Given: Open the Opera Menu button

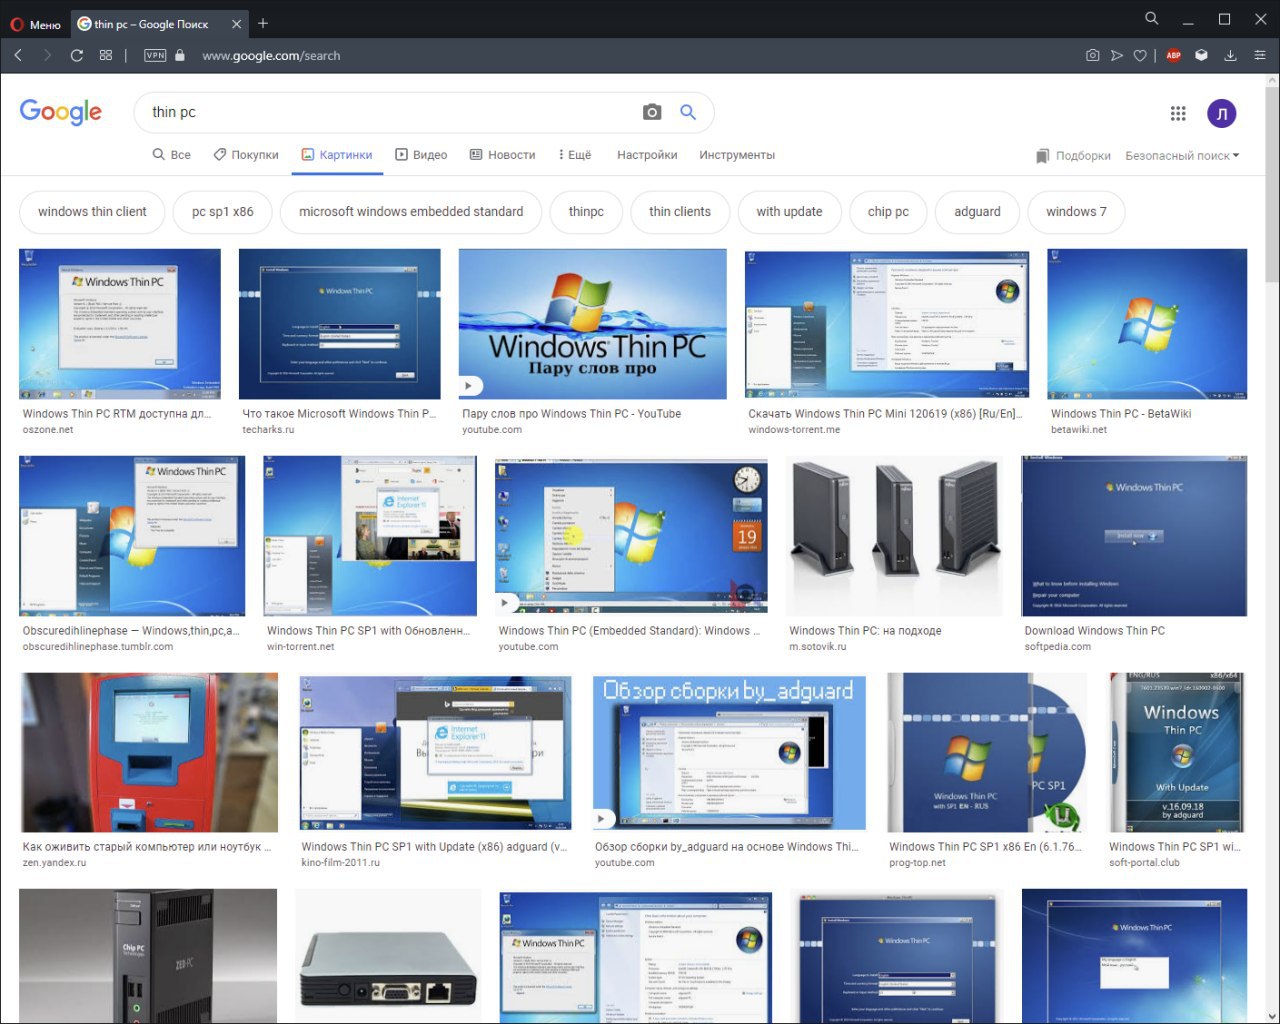Looking at the screenshot, I should pos(35,24).
